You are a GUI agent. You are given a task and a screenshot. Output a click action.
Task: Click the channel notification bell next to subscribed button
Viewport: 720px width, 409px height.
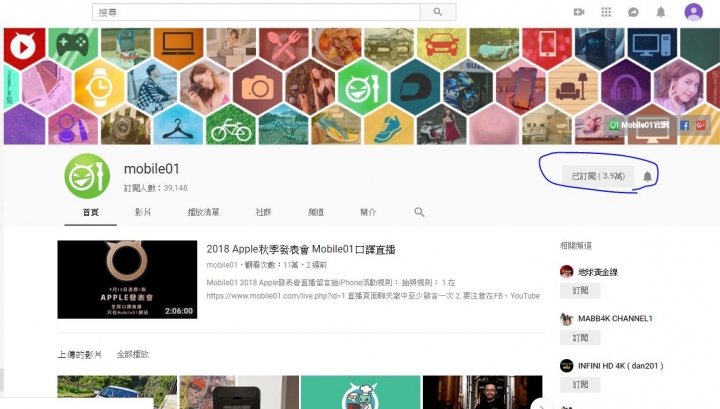(647, 176)
